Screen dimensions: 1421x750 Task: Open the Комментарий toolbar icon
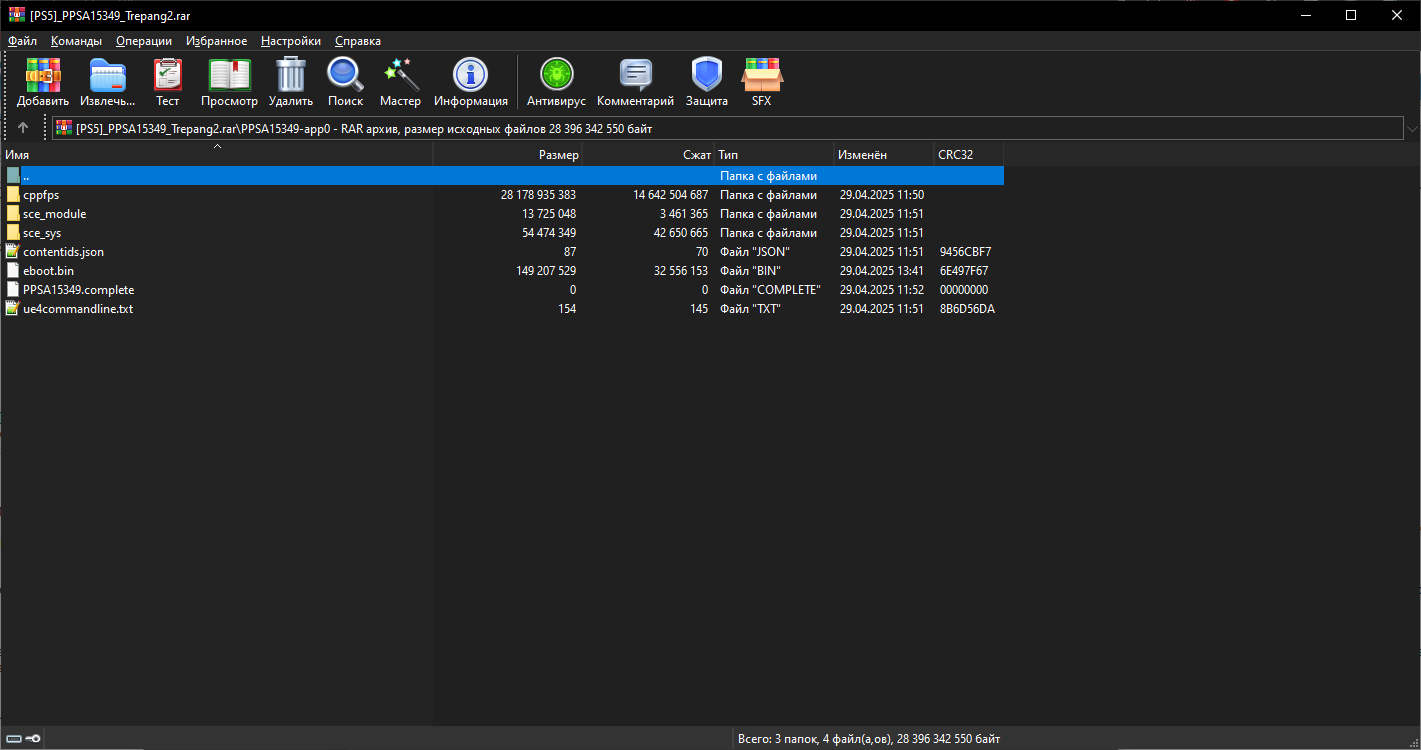tap(635, 76)
